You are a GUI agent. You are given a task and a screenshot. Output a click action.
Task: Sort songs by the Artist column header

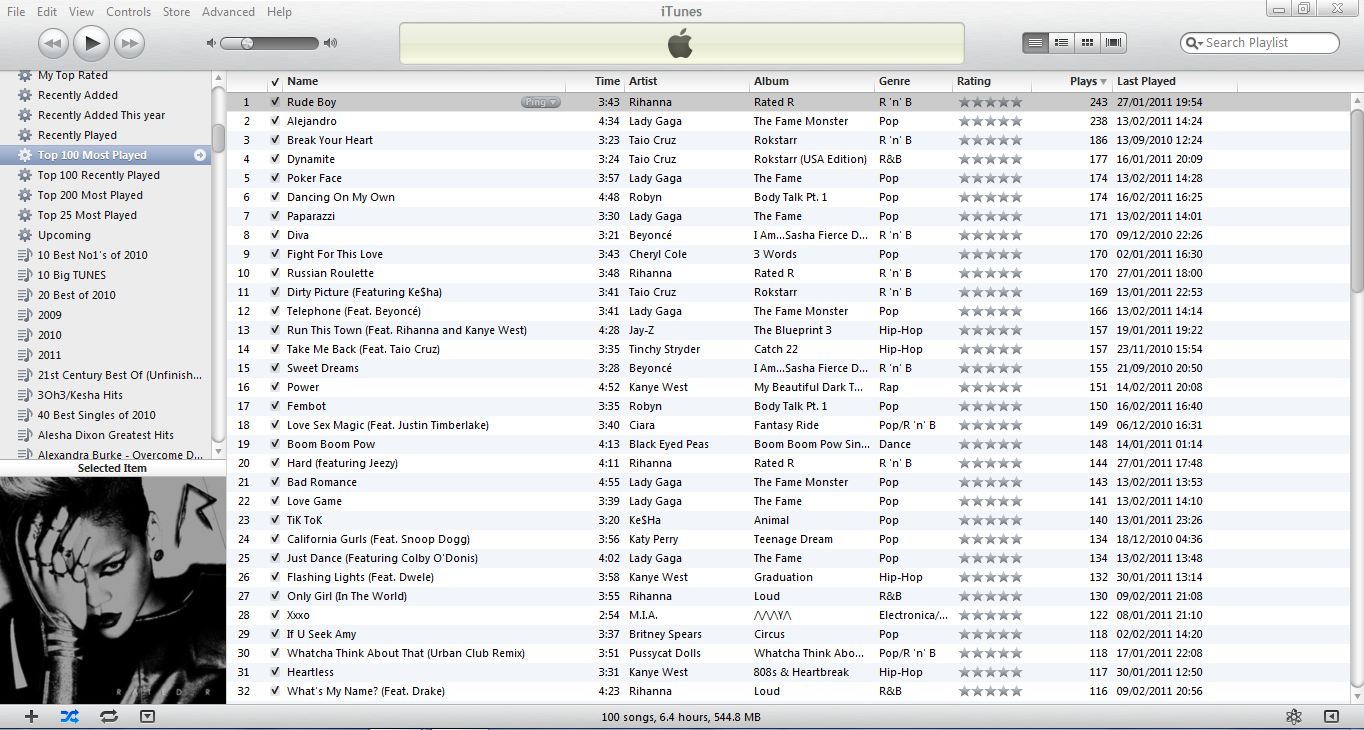point(643,81)
